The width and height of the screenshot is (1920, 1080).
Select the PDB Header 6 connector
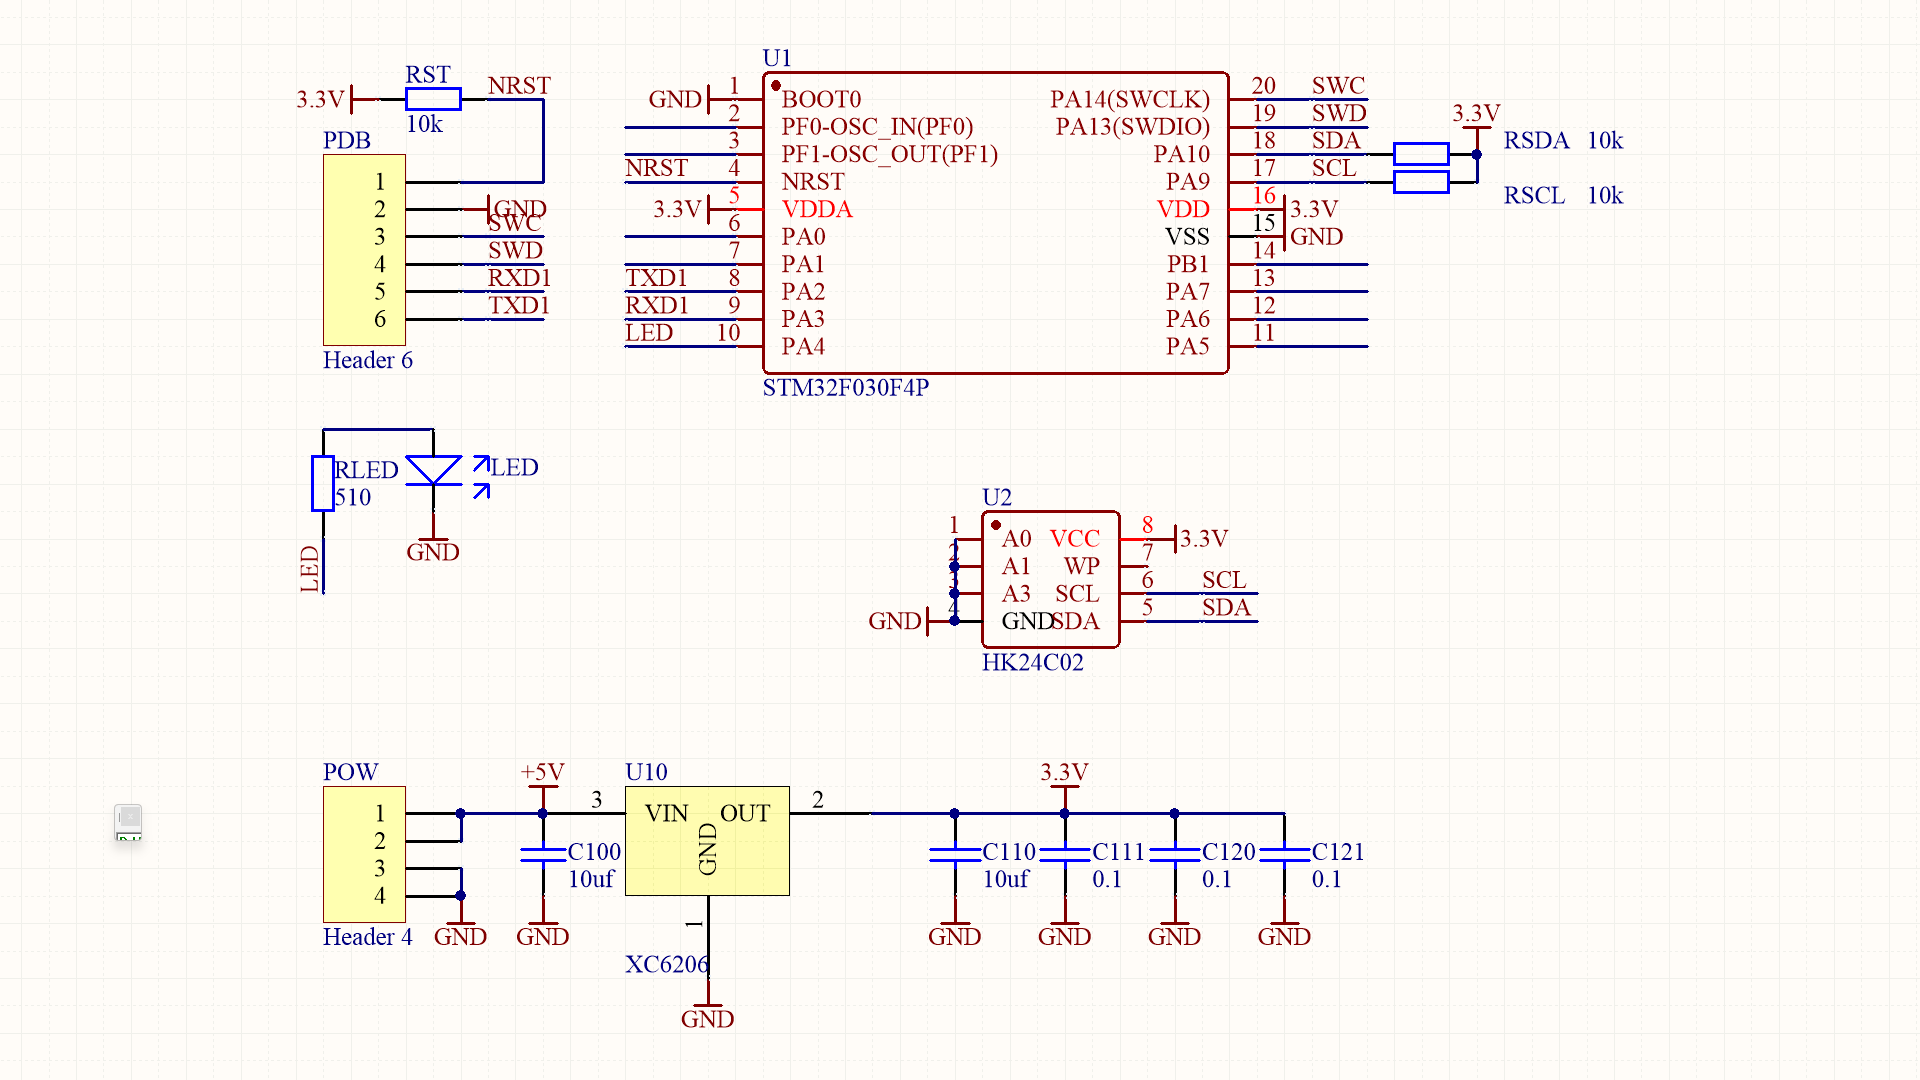(364, 250)
